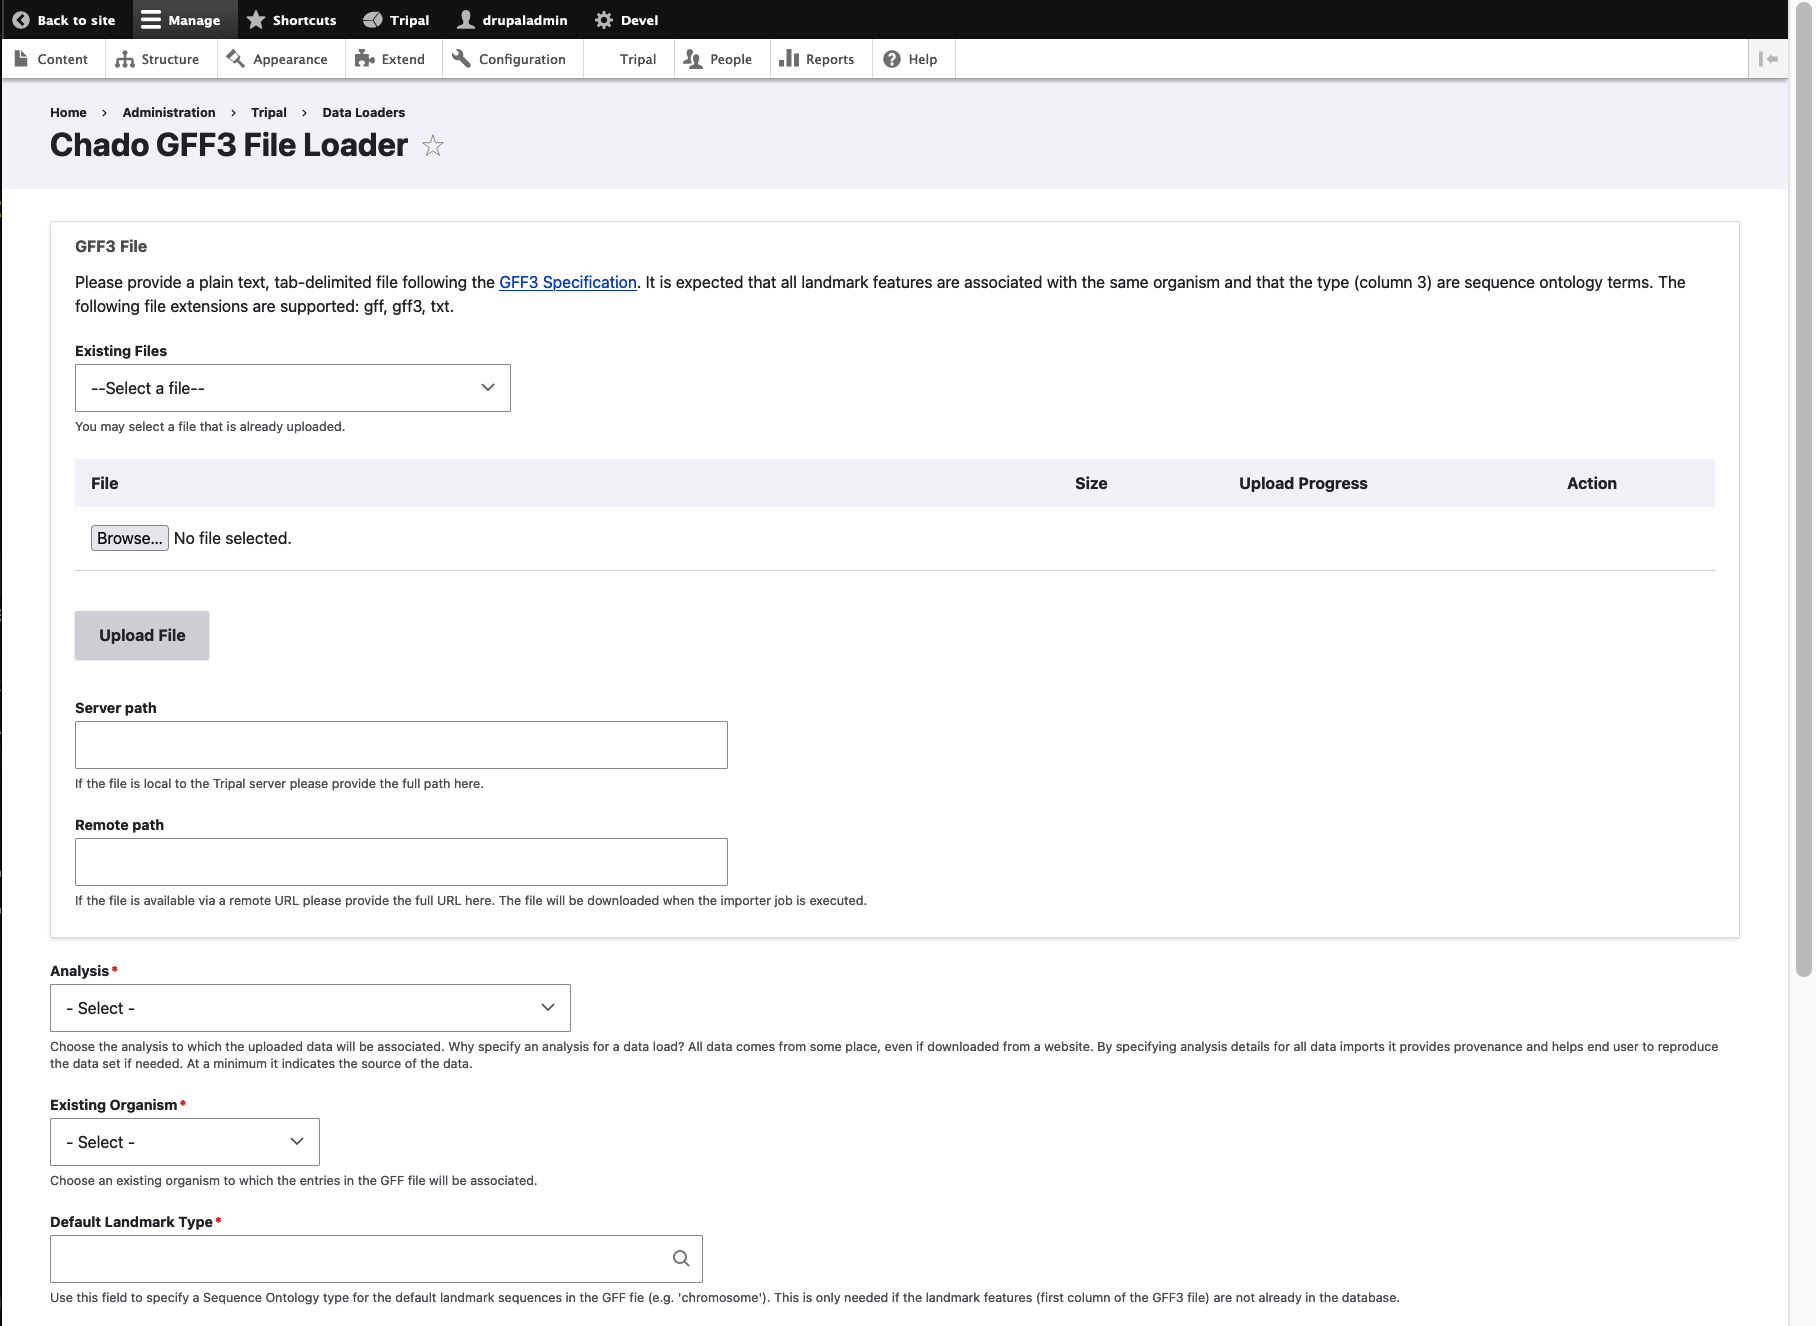Image resolution: width=1816 pixels, height=1326 pixels.
Task: Click the Upload File button
Action: click(x=142, y=635)
